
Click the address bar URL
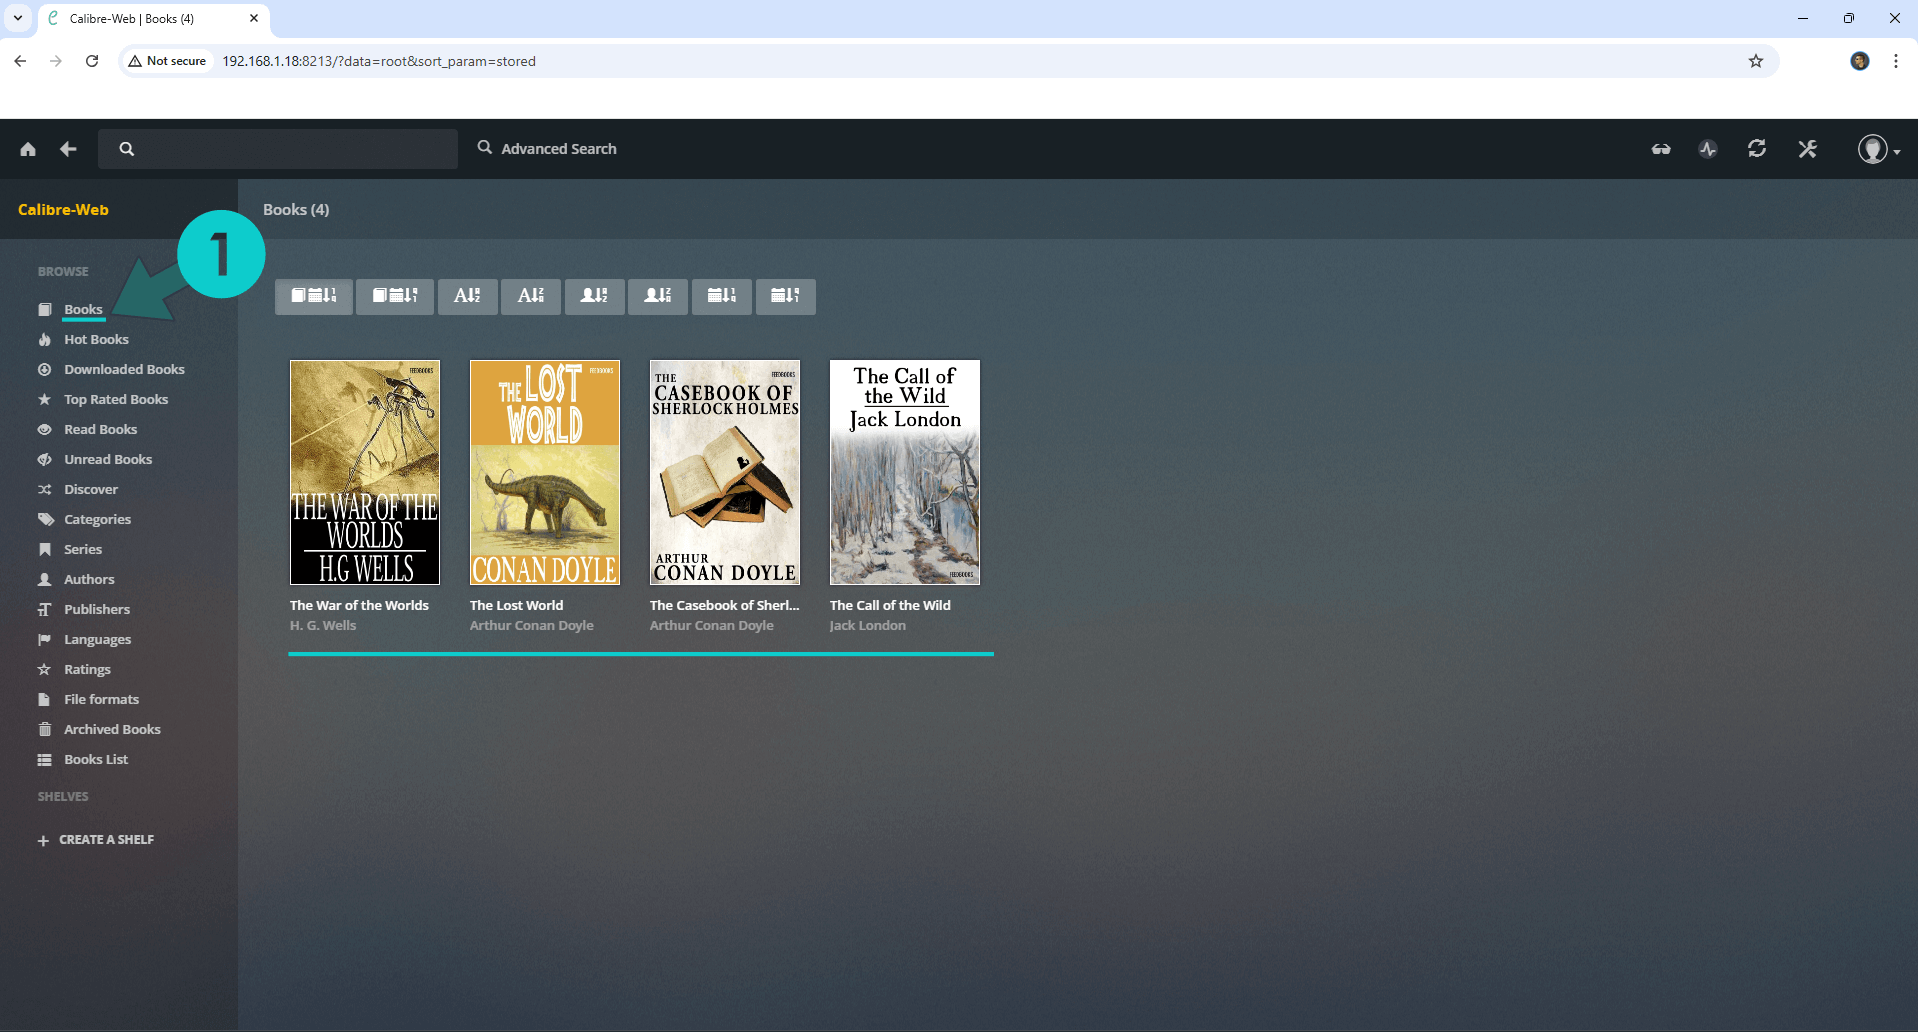pyautogui.click(x=379, y=61)
